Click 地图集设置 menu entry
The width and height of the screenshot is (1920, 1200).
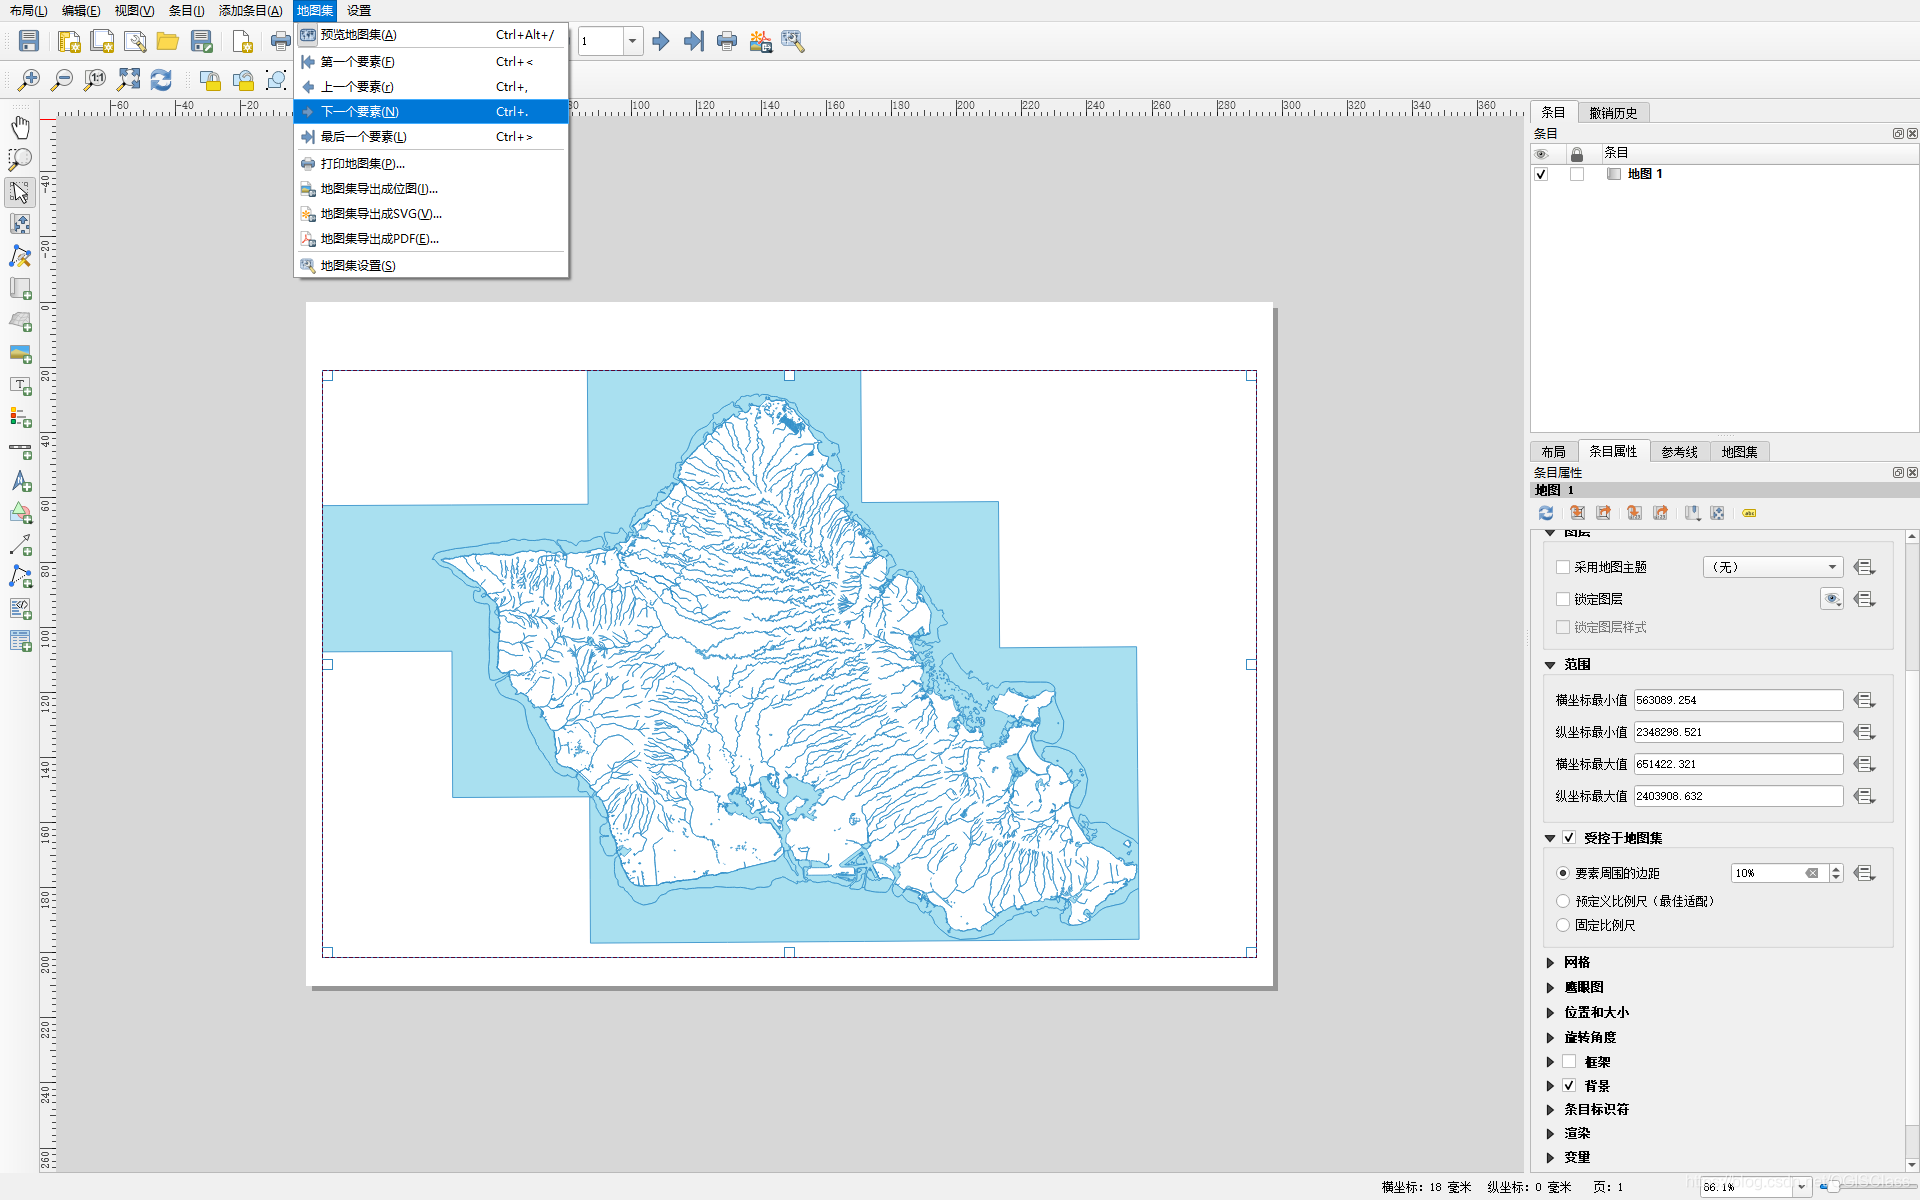click(358, 265)
